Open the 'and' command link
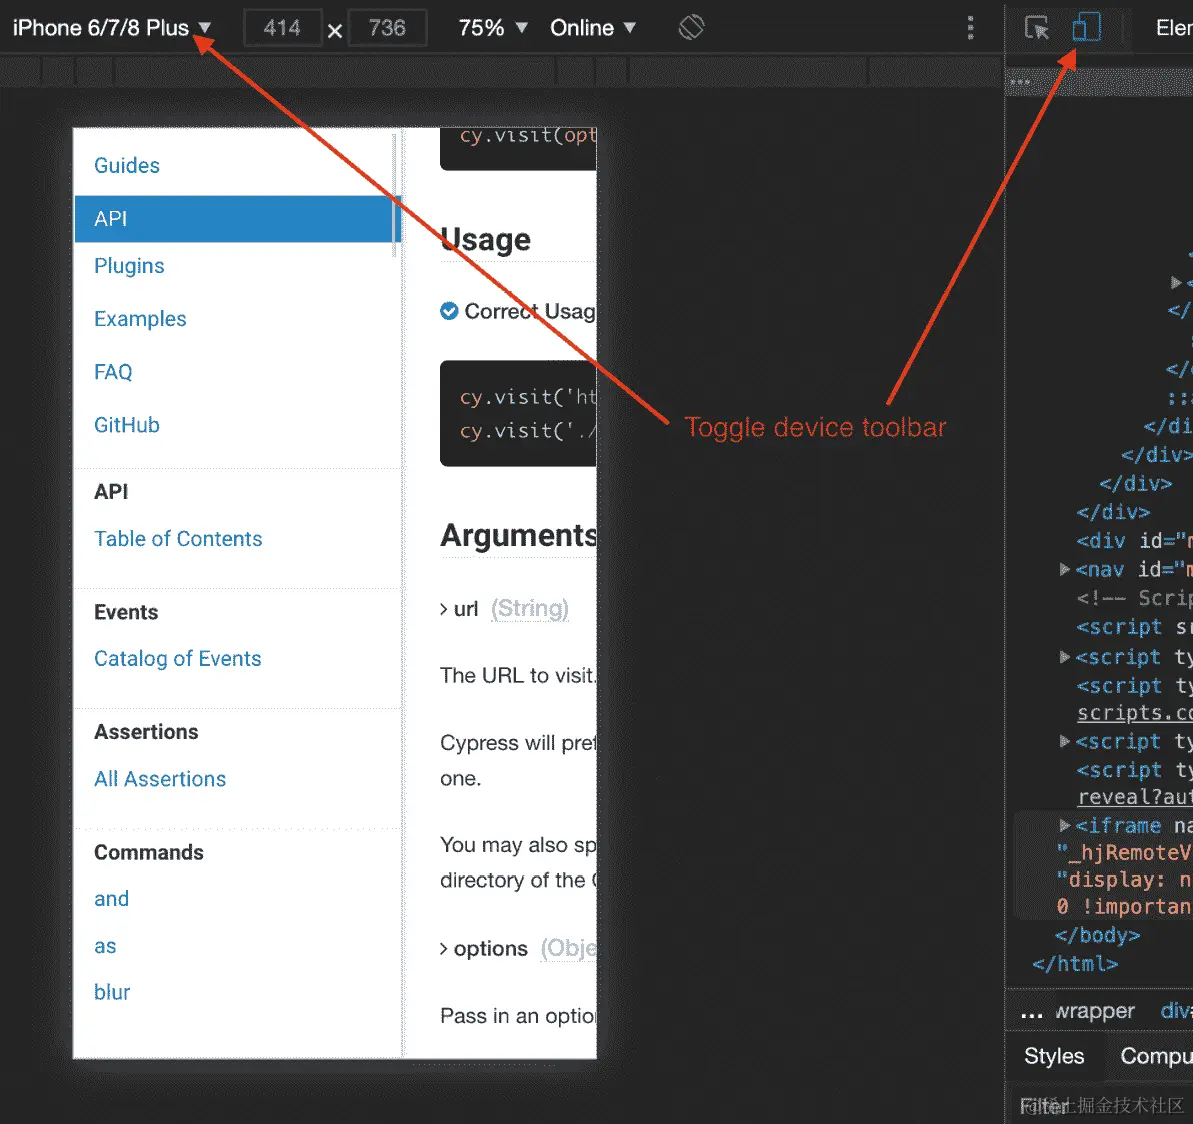The image size is (1193, 1124). click(112, 899)
